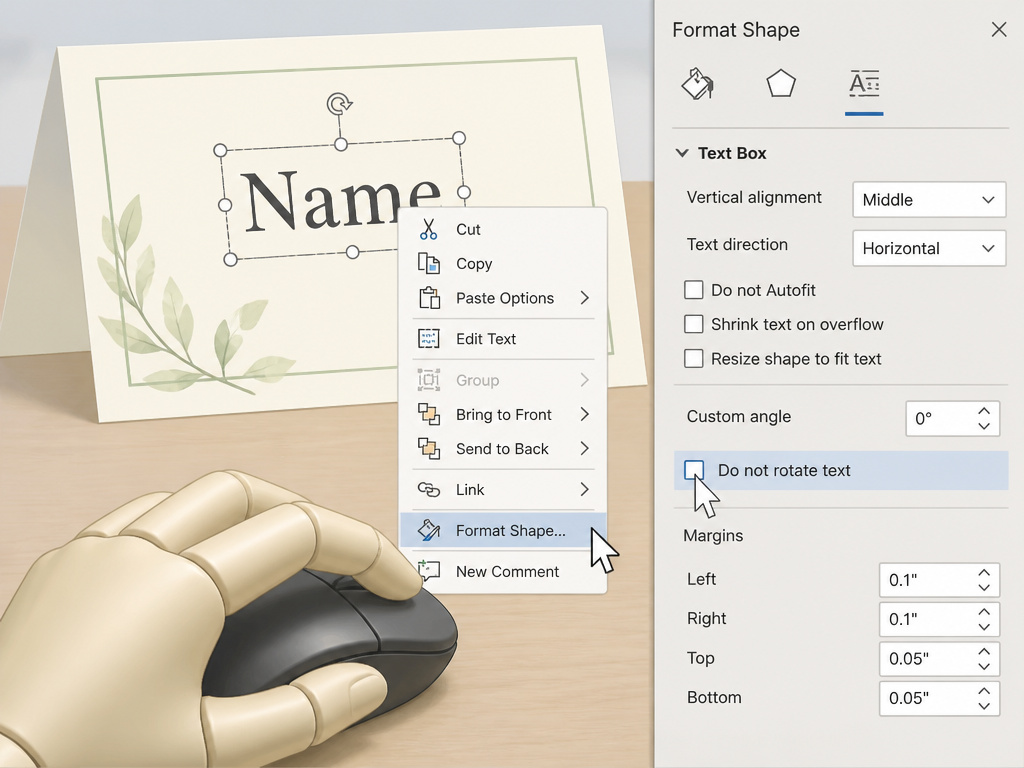This screenshot has height=768, width=1024.
Task: Increase the Custom angle value
Action: (x=984, y=411)
